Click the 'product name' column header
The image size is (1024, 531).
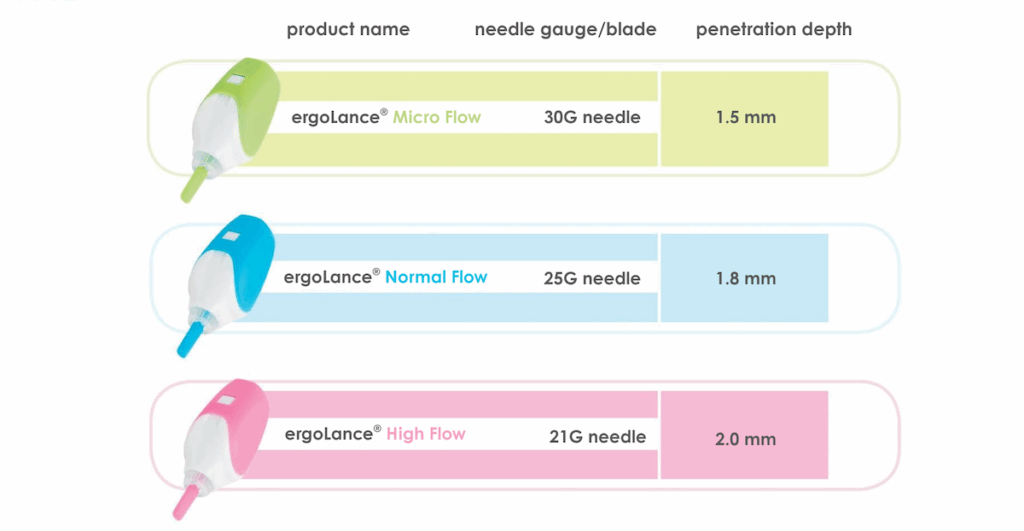point(348,29)
